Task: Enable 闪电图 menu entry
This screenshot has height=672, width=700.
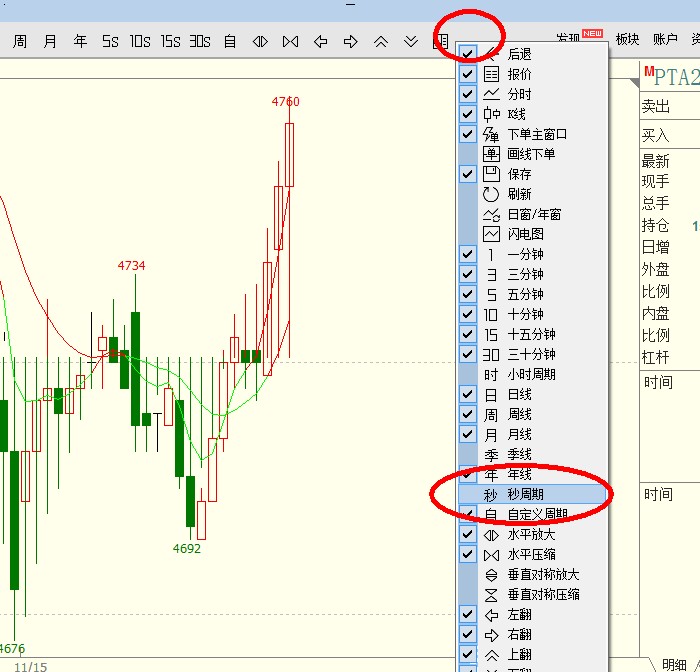Action: pyautogui.click(x=532, y=234)
